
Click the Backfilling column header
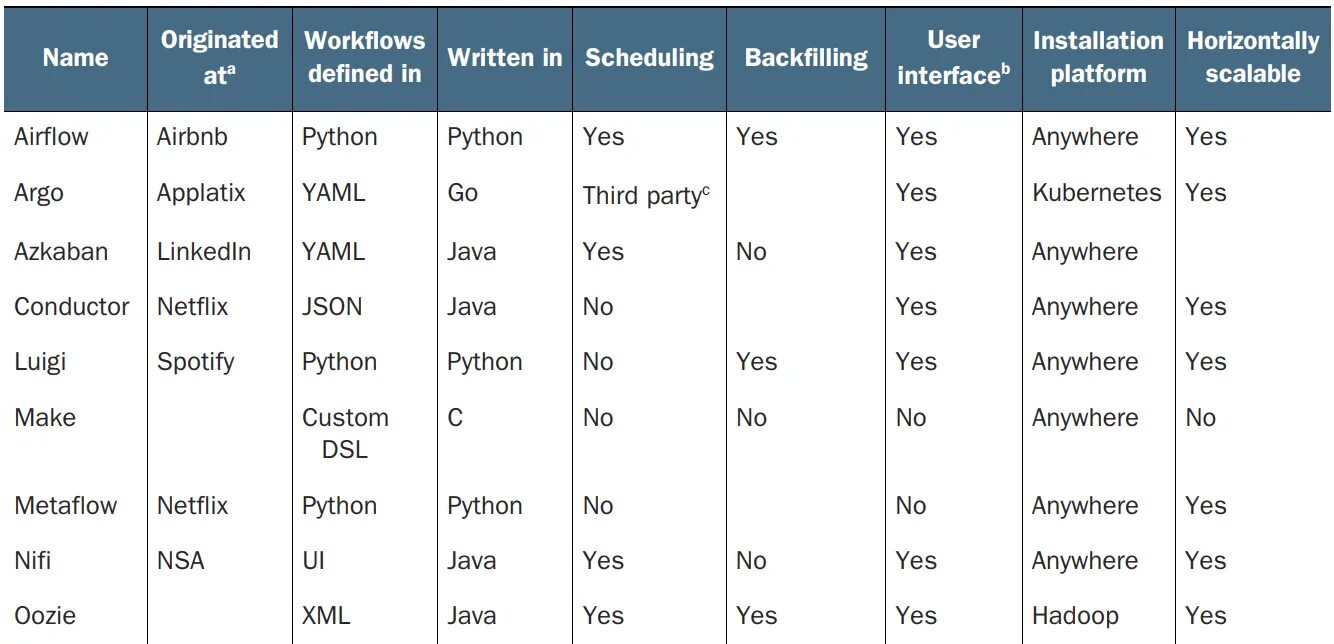(x=806, y=58)
